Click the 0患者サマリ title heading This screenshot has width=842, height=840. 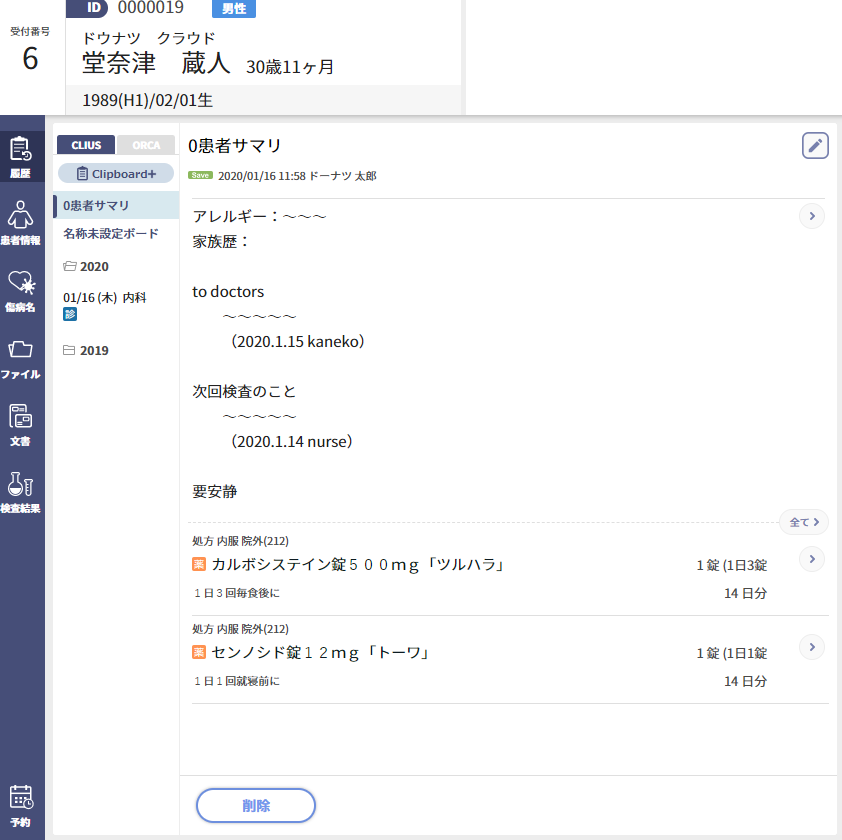(x=235, y=146)
